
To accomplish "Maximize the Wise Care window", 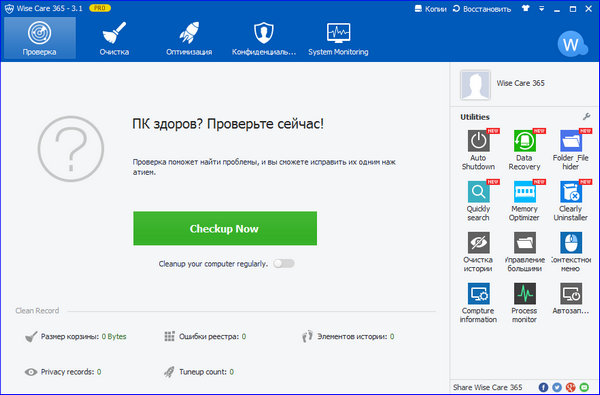I will (x=573, y=9).
